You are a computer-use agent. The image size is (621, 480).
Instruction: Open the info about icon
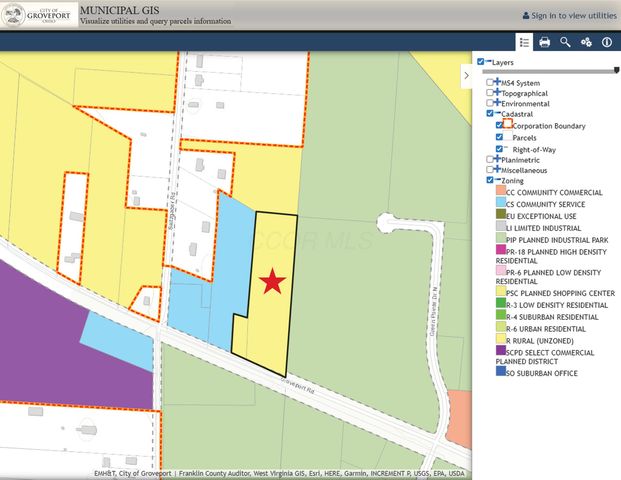click(x=607, y=42)
